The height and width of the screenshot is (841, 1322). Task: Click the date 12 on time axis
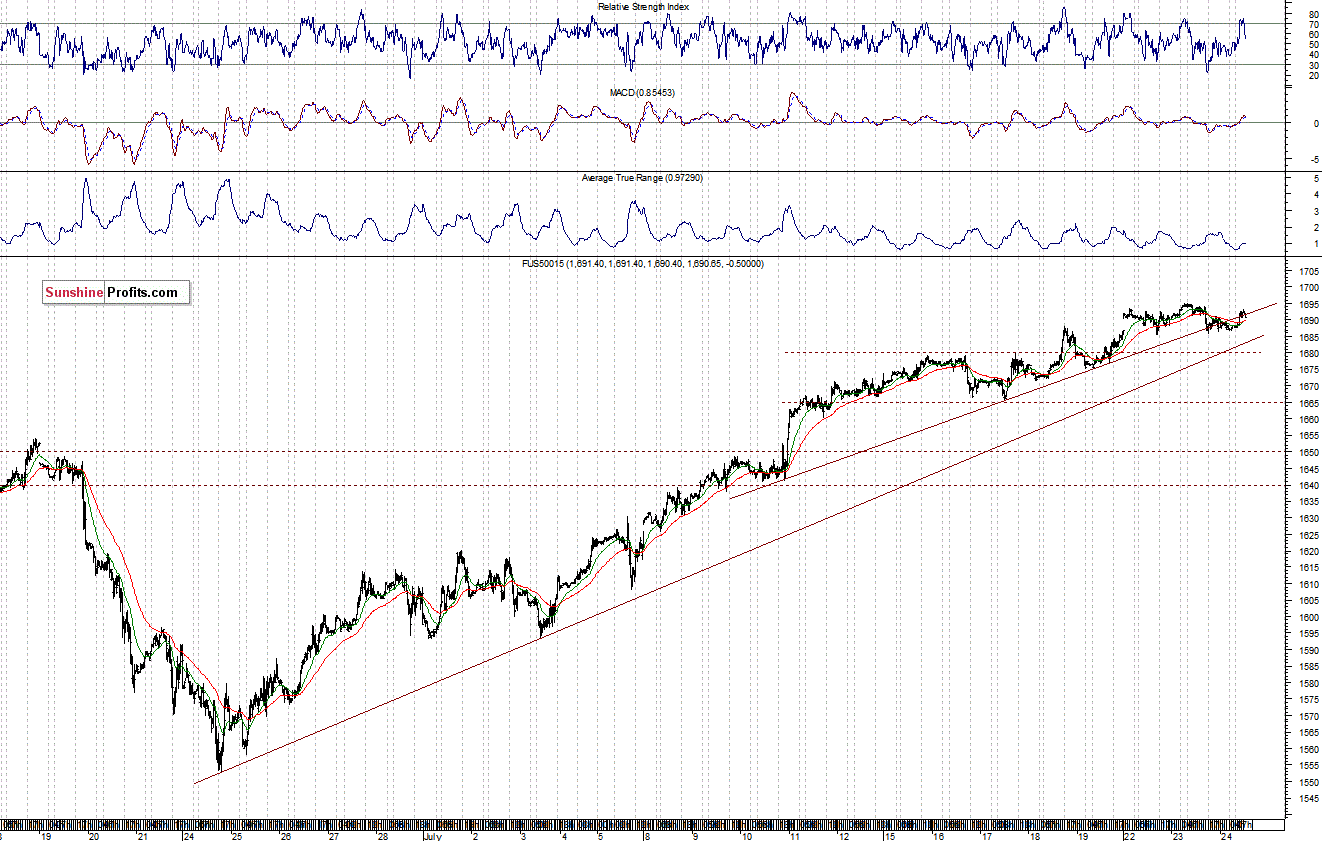[x=843, y=835]
